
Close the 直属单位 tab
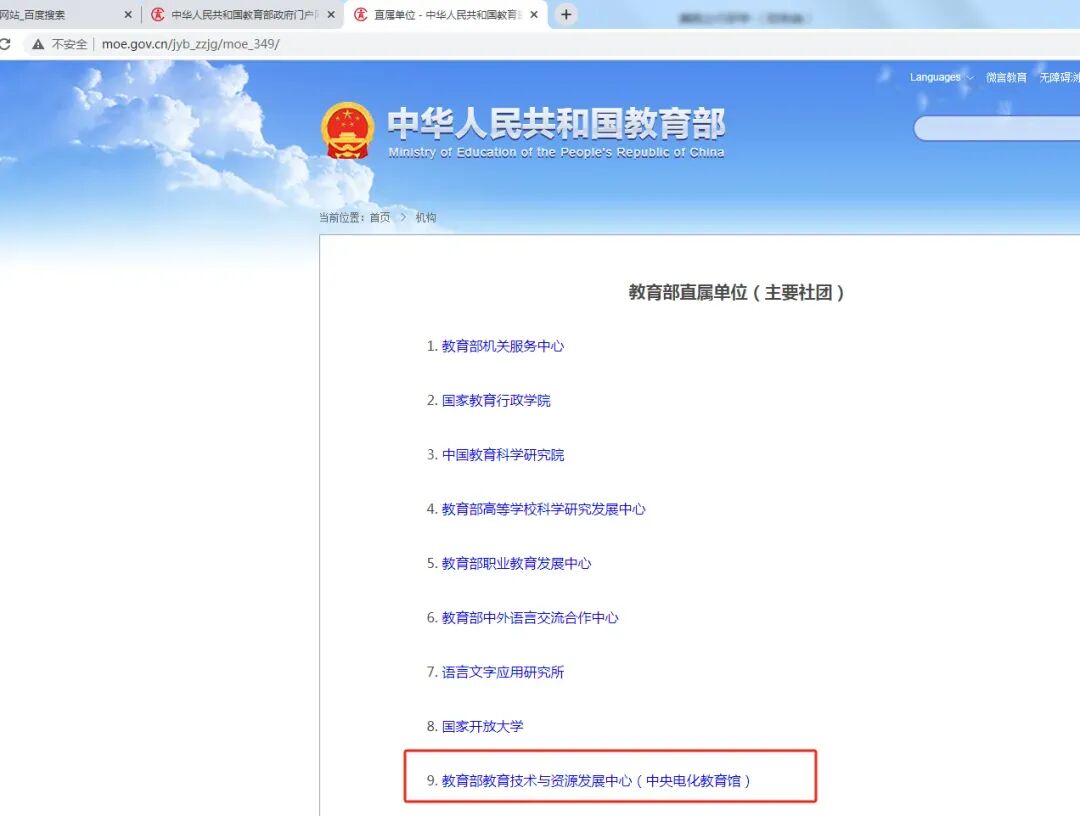[534, 14]
